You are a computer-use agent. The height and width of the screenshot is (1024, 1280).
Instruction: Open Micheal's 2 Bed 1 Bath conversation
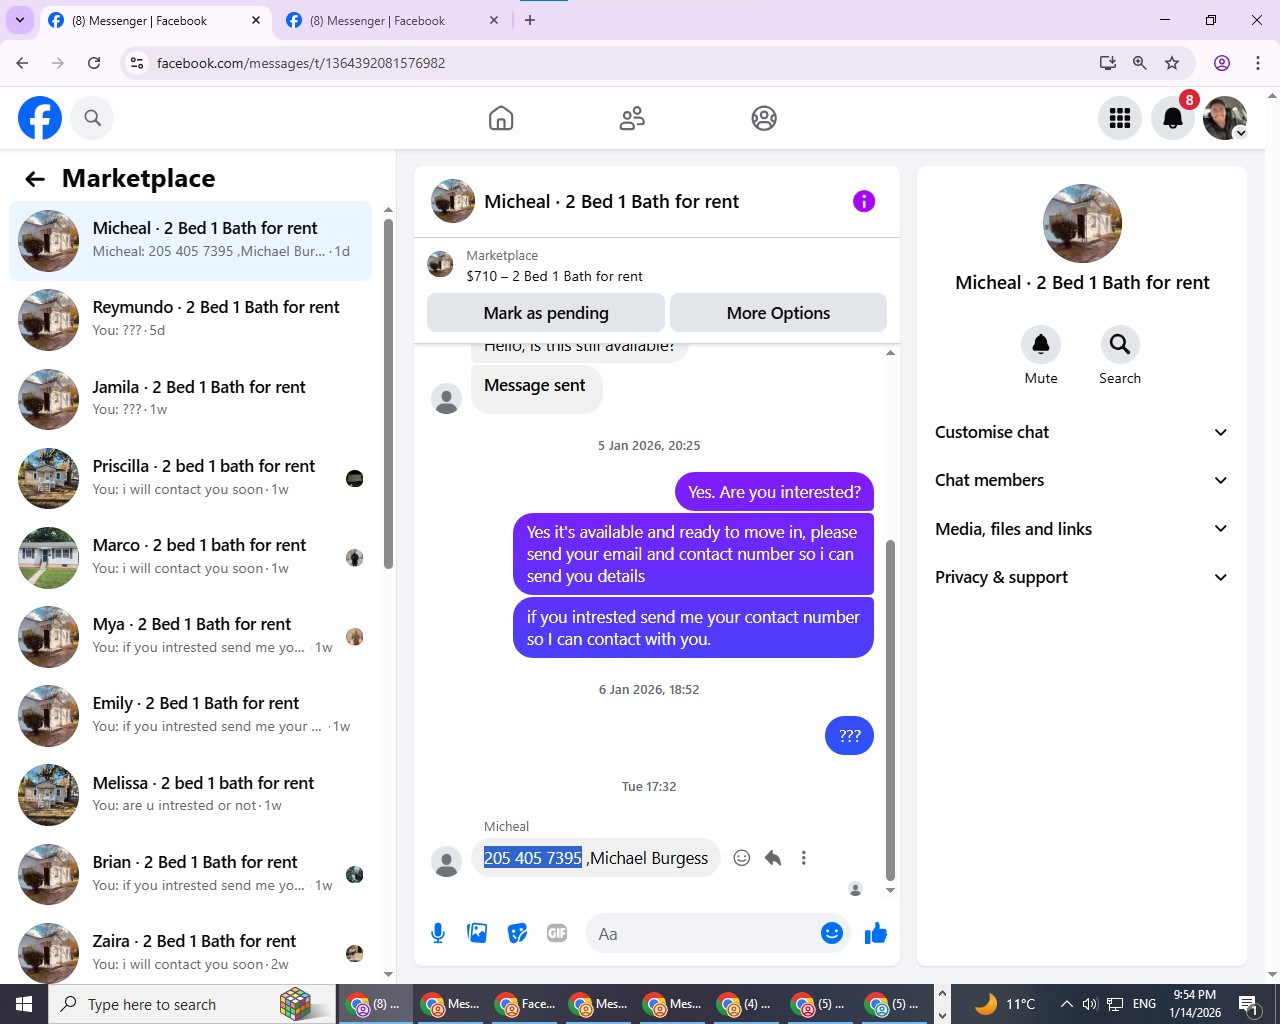point(190,241)
